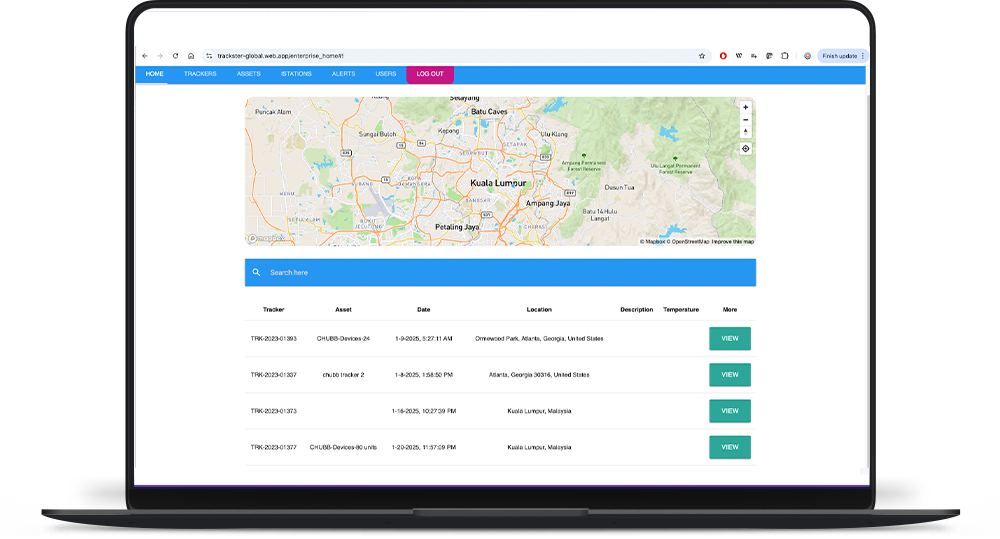Click the Description column header

click(x=636, y=309)
